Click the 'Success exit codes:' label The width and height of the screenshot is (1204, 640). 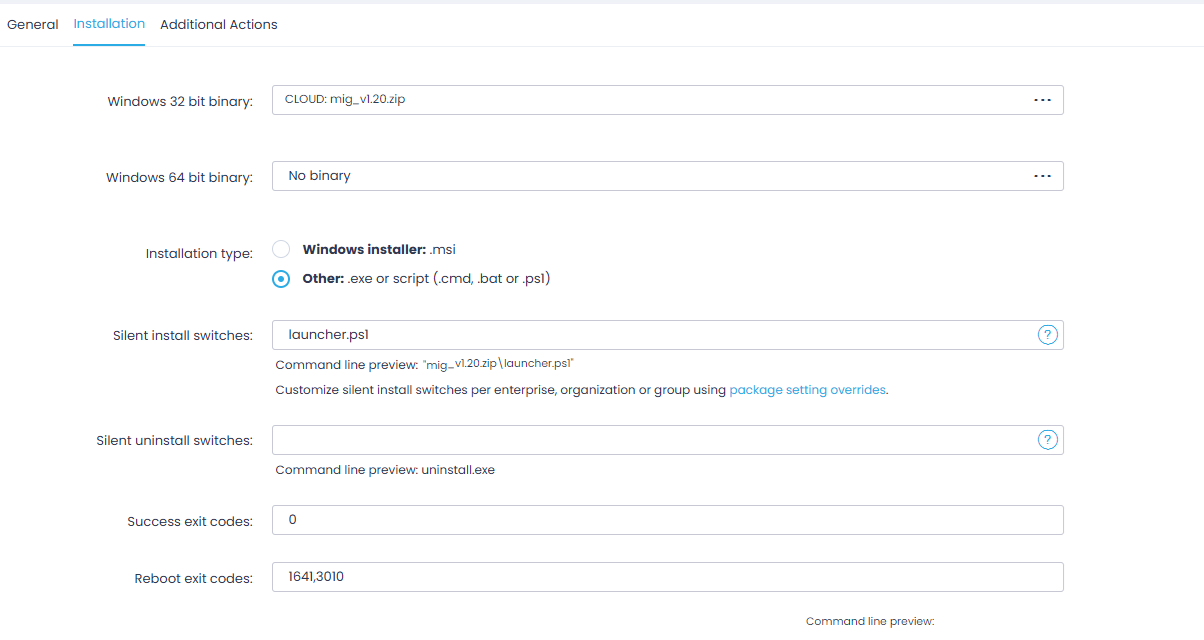tap(190, 521)
